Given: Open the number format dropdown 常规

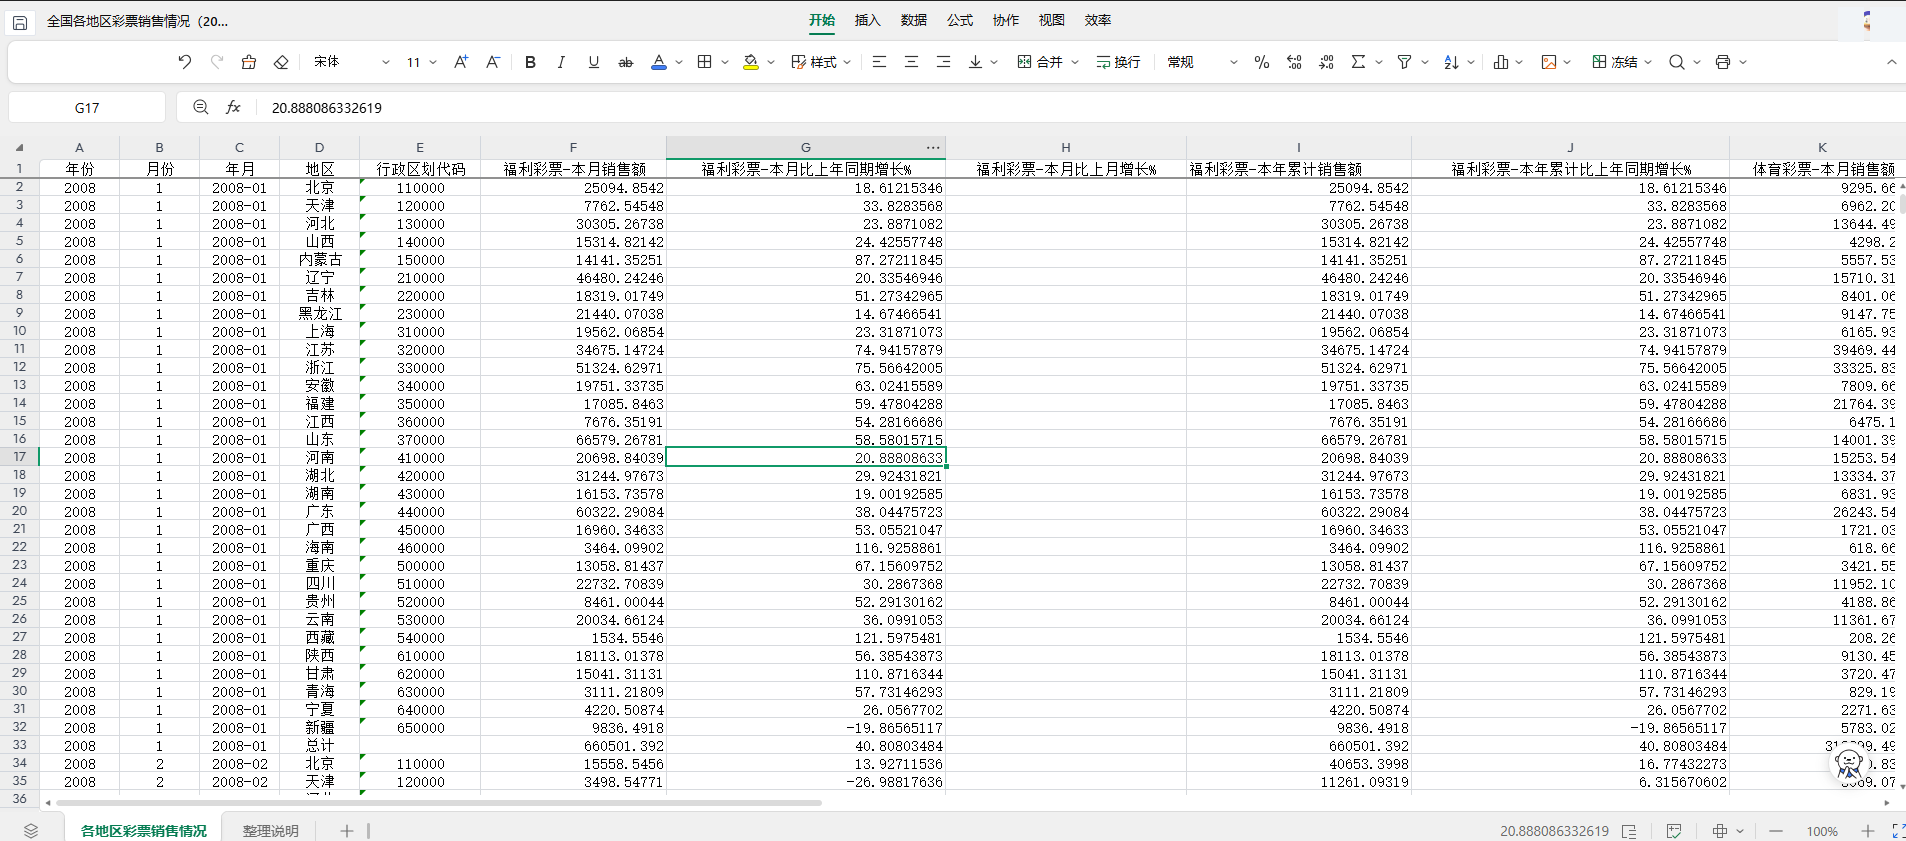Looking at the screenshot, I should point(1202,62).
